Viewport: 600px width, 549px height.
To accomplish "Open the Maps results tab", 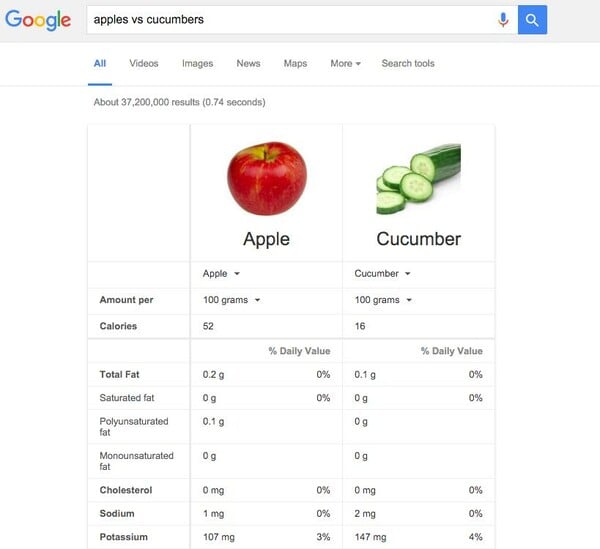I will [x=295, y=64].
